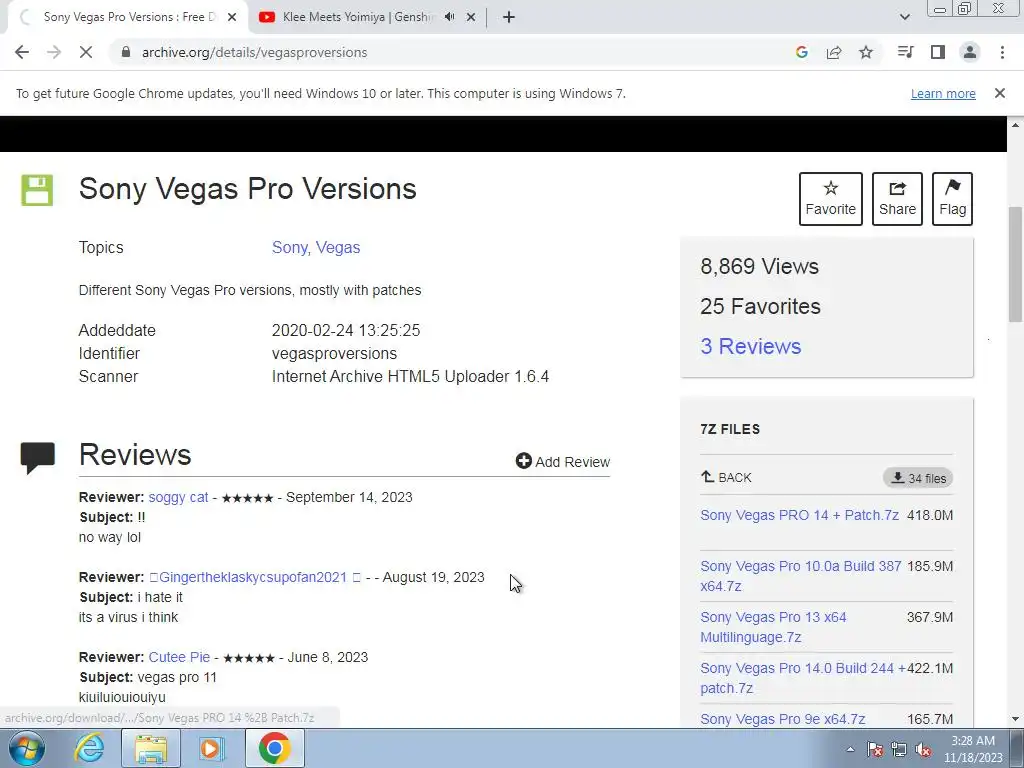Image resolution: width=1024 pixels, height=768 pixels.
Task: Download Sony Vegas Pro 10.0a Build 387 x64.7z
Action: pyautogui.click(x=801, y=576)
